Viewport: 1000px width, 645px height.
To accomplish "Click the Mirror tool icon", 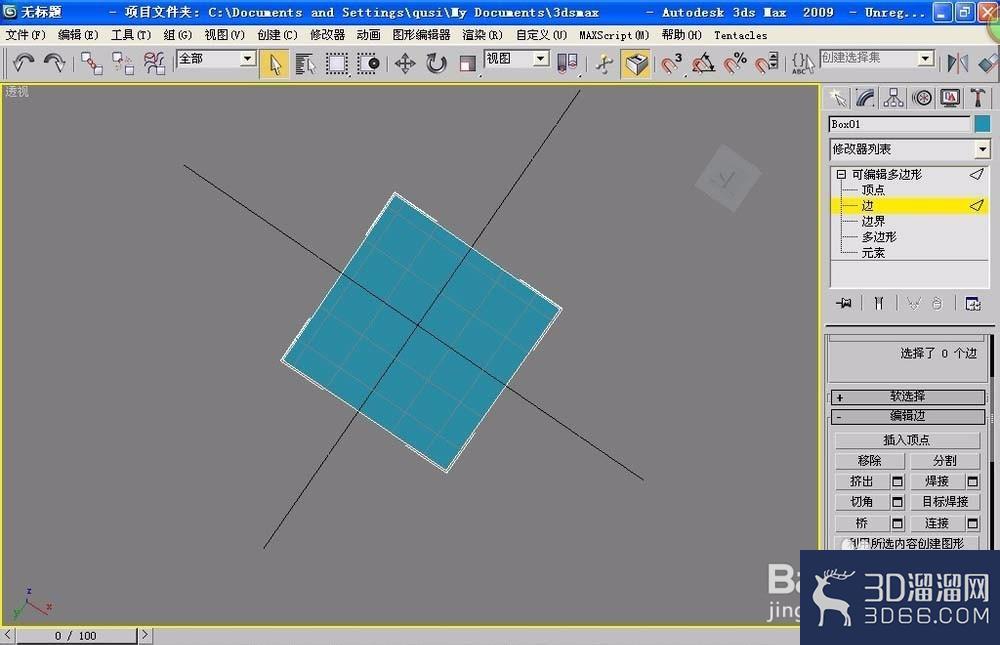I will pyautogui.click(x=957, y=63).
